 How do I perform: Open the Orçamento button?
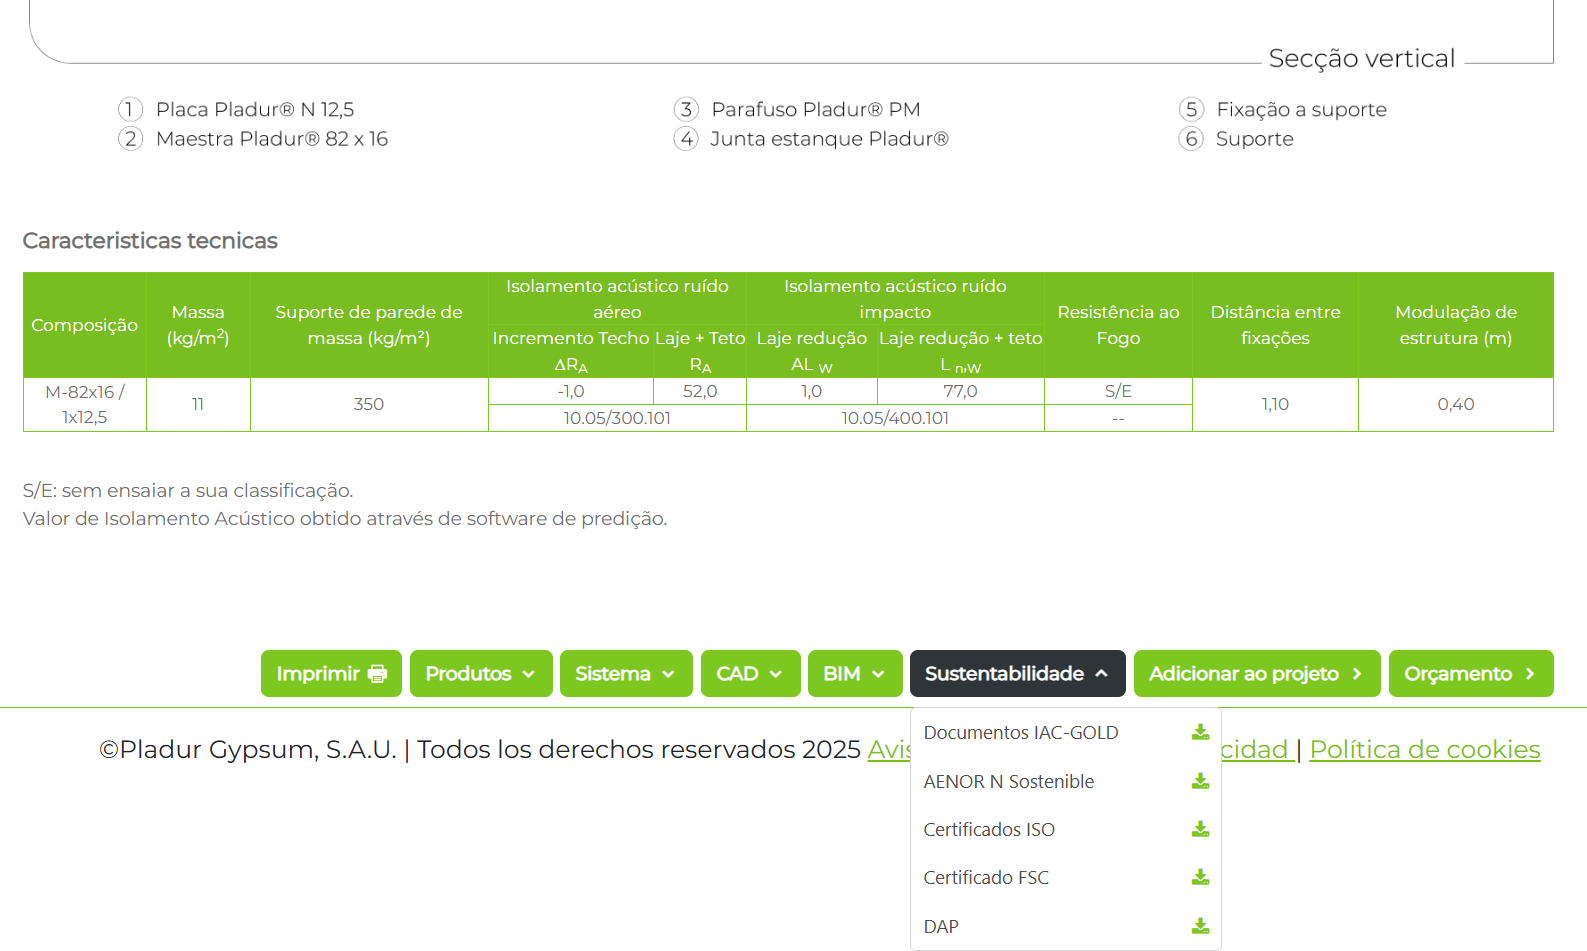pos(1471,674)
